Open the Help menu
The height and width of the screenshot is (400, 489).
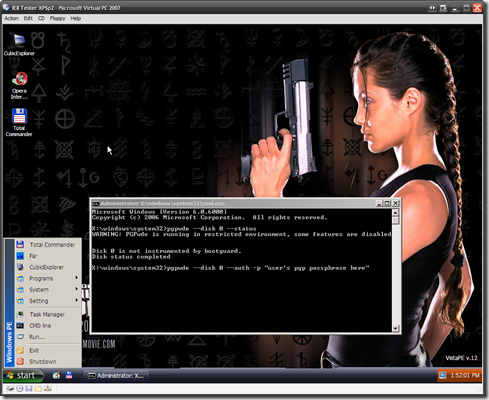coord(76,18)
